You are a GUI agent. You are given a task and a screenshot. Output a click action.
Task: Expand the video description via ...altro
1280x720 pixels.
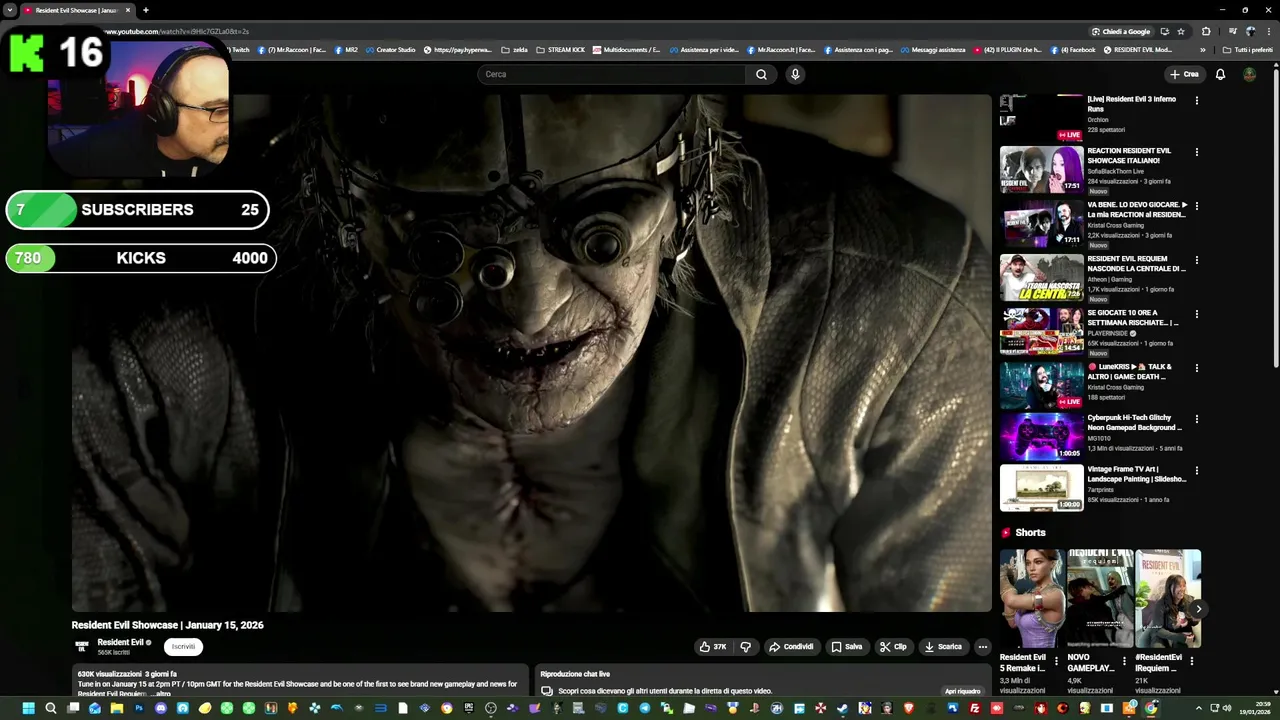[x=161, y=693]
